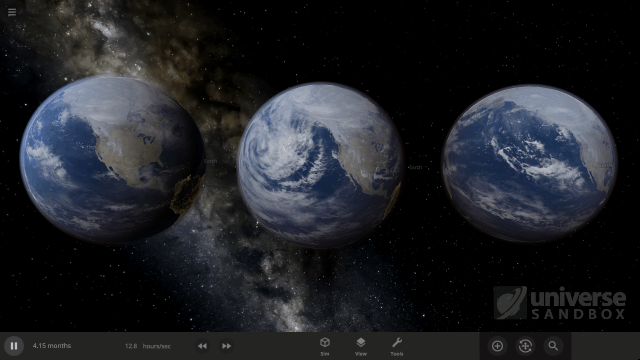Click the 4.15 months elapsed time

click(x=52, y=346)
